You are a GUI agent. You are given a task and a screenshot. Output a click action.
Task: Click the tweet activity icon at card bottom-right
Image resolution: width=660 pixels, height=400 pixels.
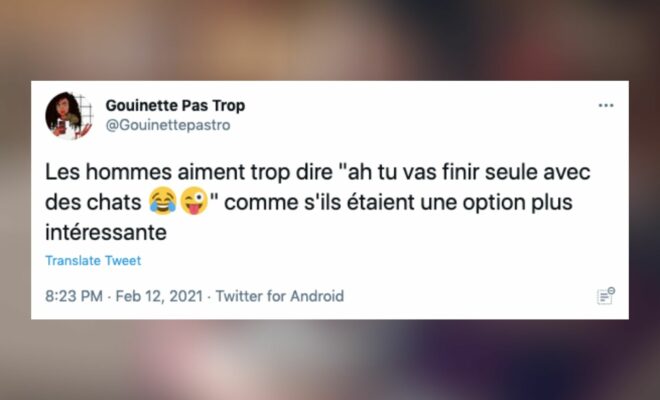606,296
